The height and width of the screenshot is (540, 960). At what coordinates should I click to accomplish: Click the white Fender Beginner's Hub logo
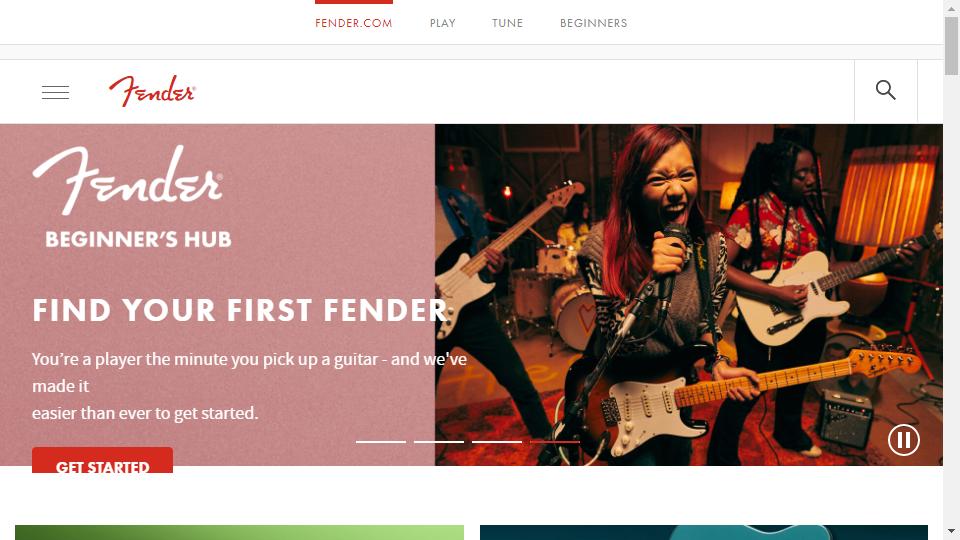(132, 197)
